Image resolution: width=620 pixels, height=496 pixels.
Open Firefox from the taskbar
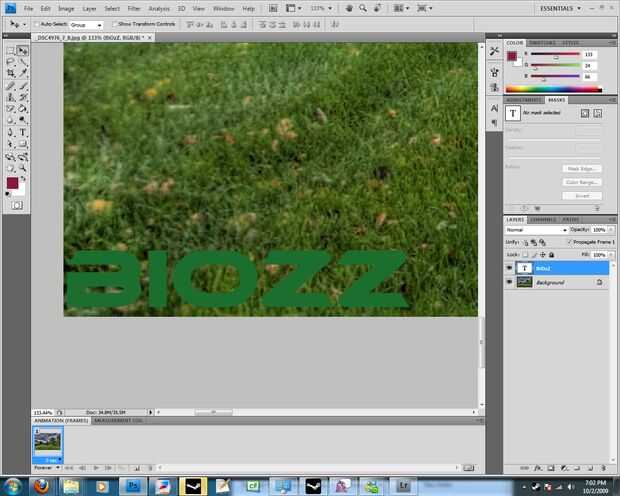(41, 486)
